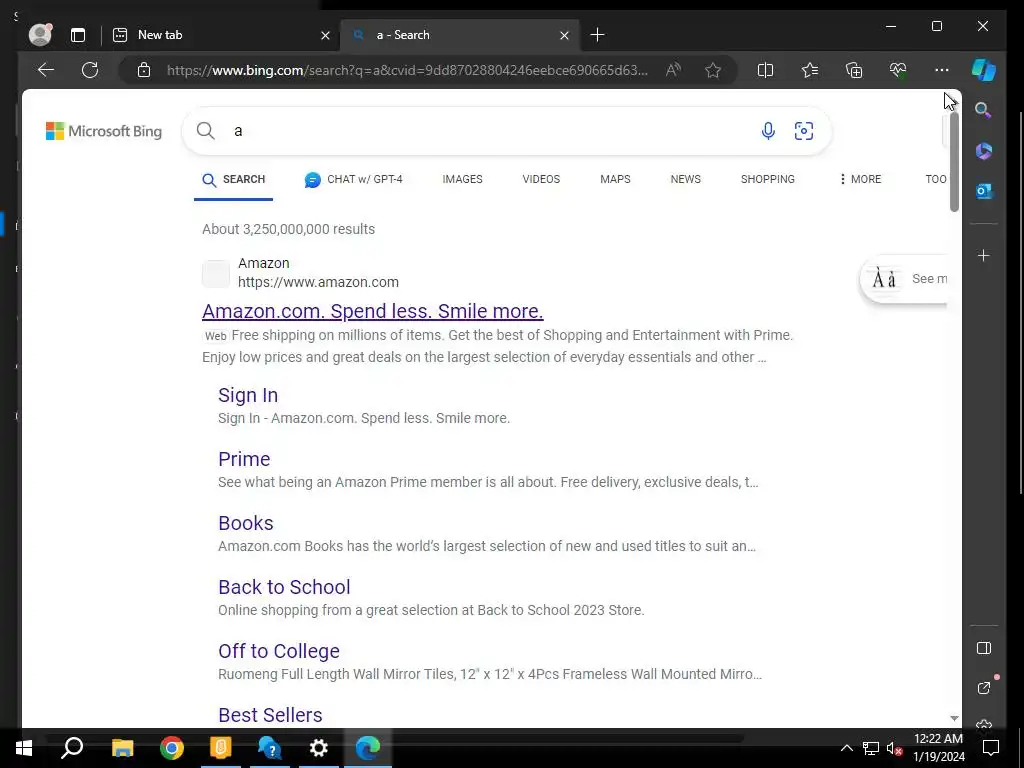Switch to VIDEOS results
Viewport: 1024px width, 768px height.
pos(541,180)
